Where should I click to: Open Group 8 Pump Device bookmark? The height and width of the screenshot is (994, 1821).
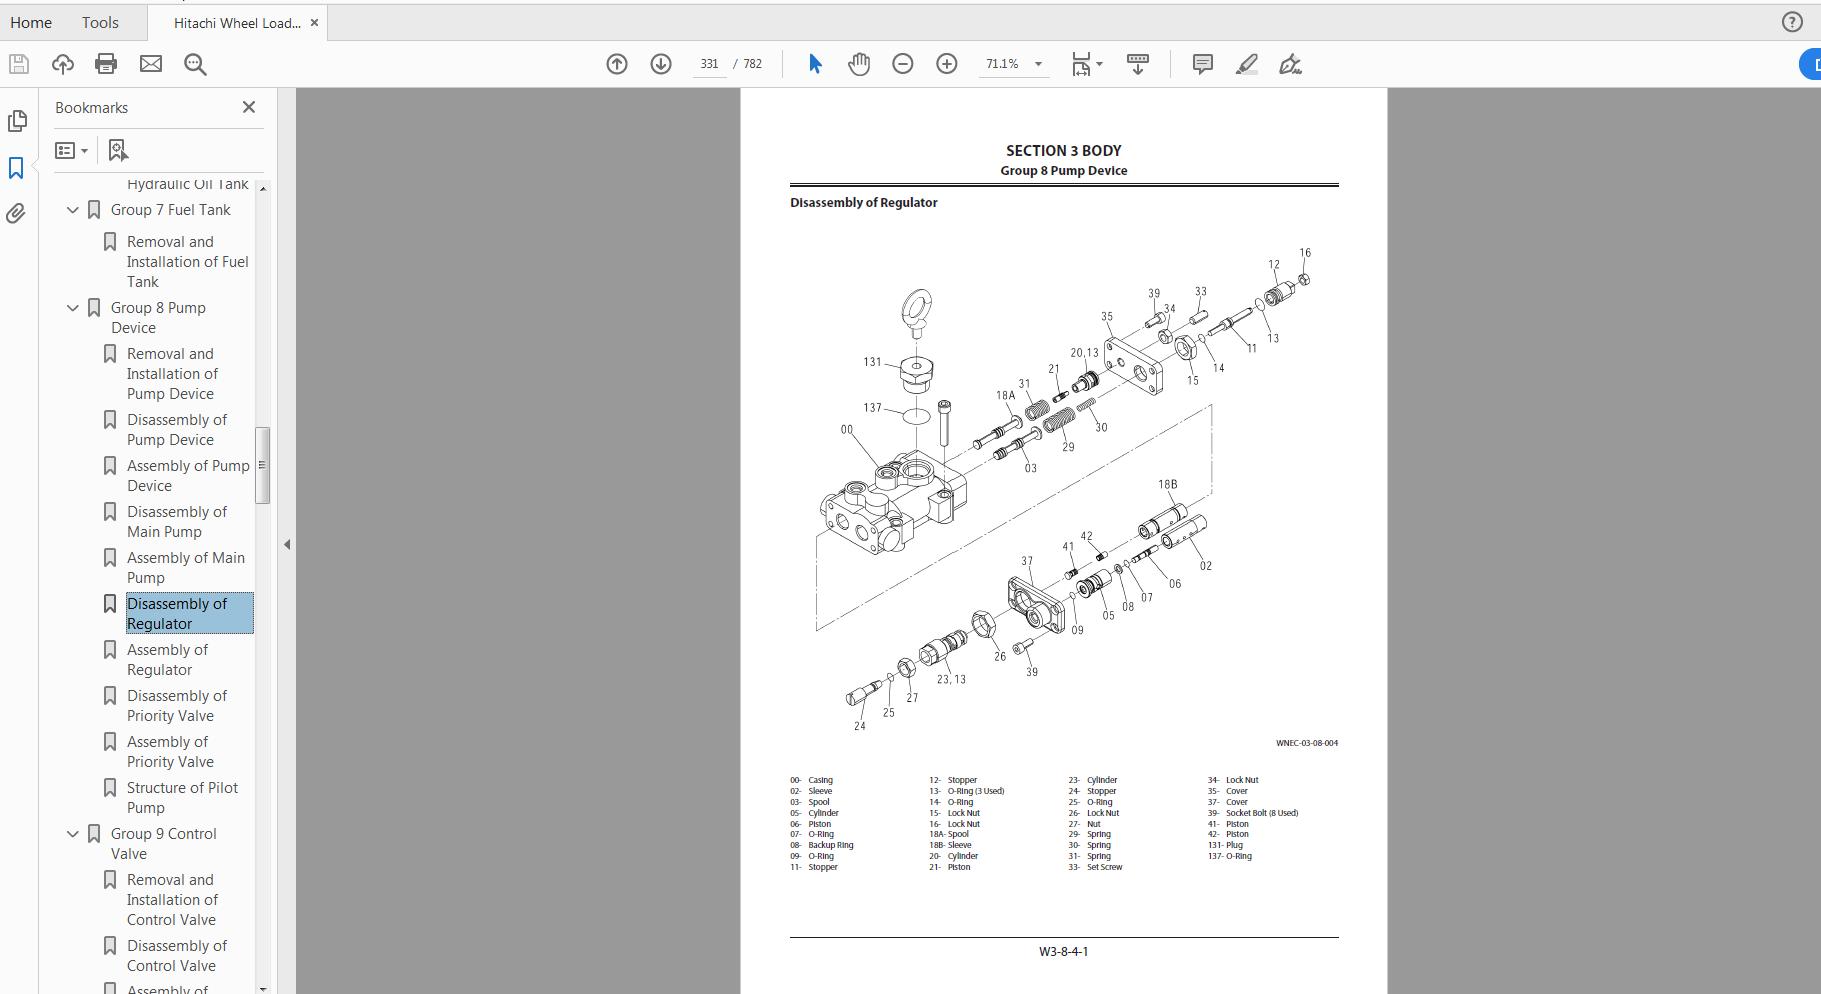point(158,318)
